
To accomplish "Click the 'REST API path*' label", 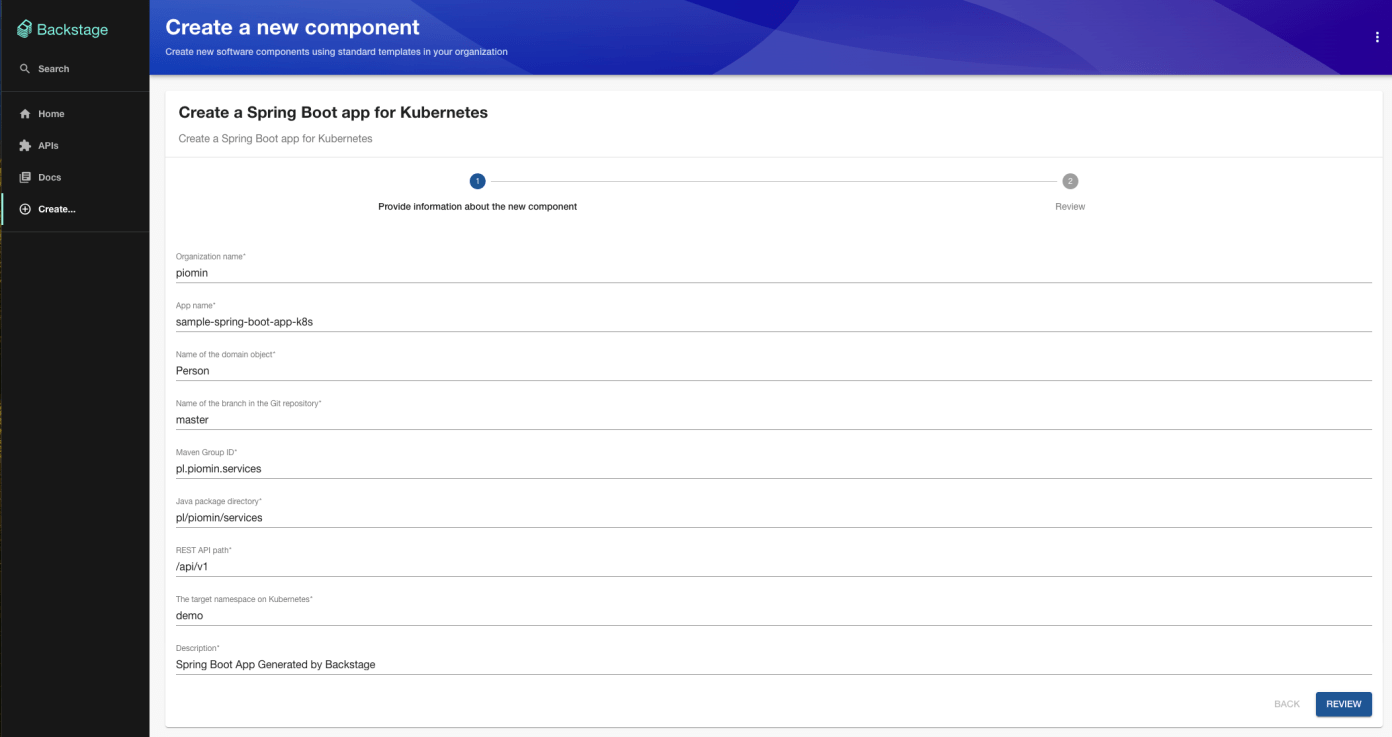I will click(x=204, y=551).
